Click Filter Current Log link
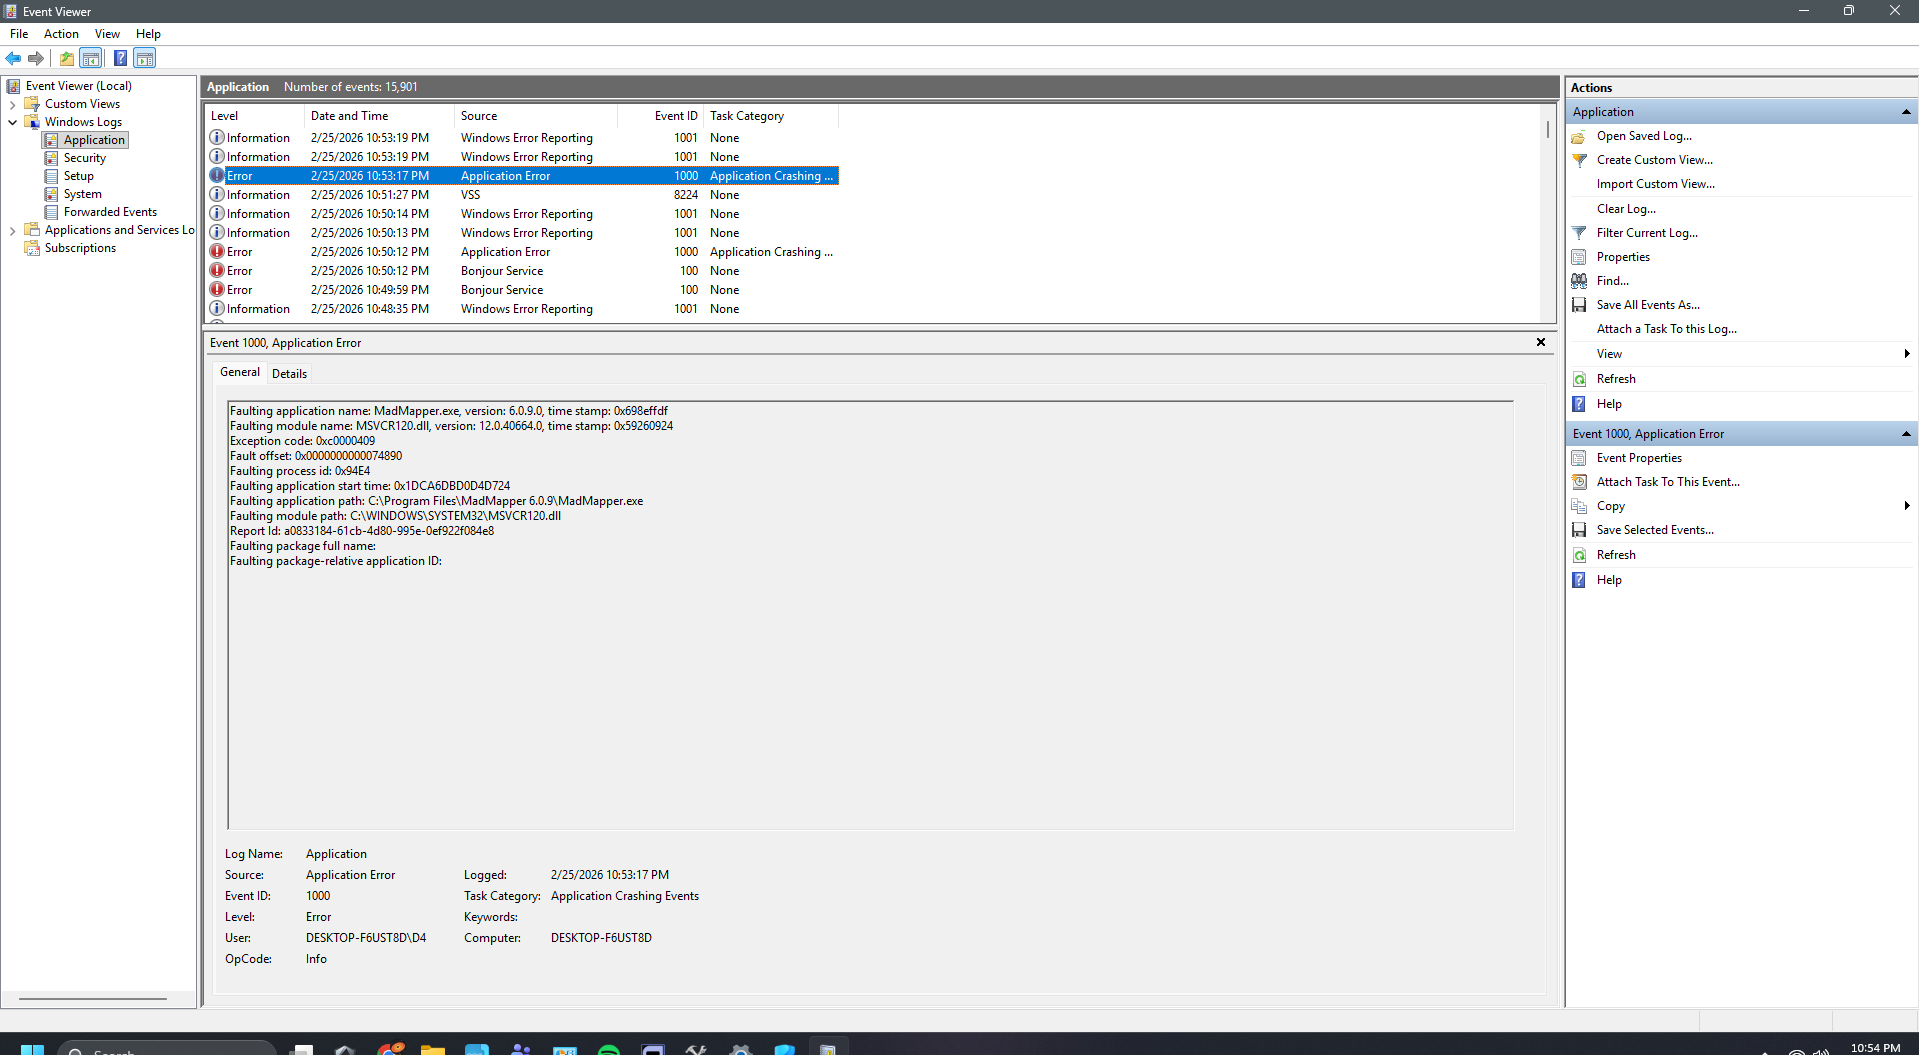 1646,232
